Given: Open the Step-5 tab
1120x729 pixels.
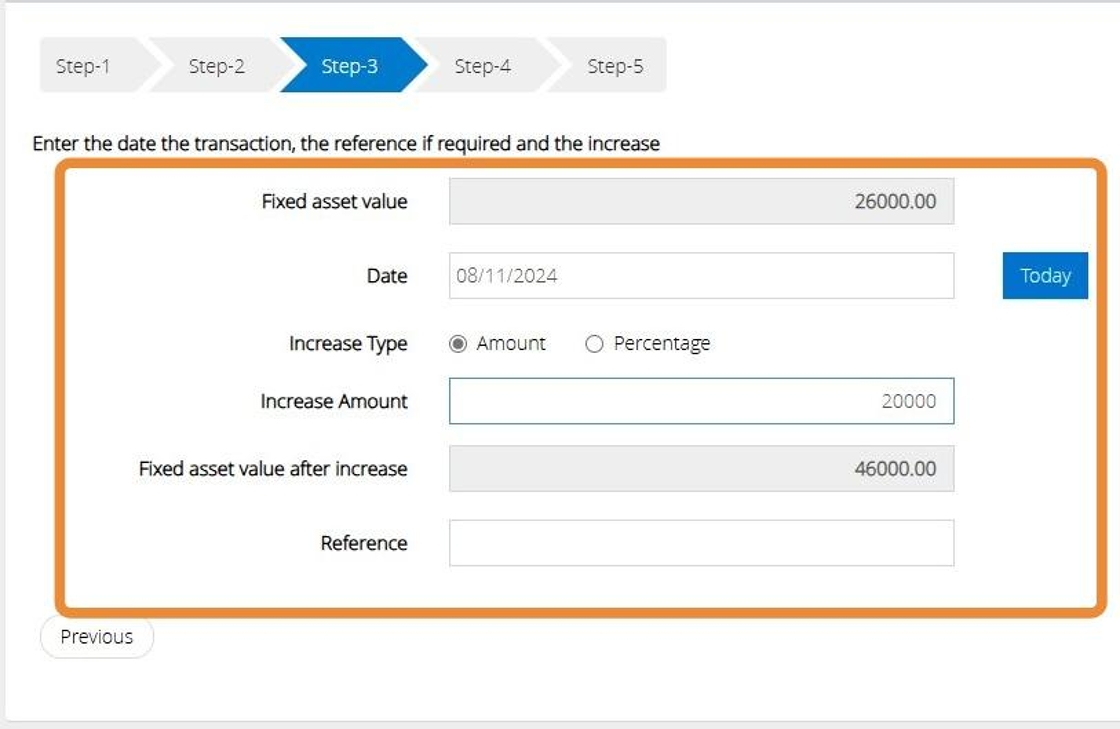Looking at the screenshot, I should [x=615, y=66].
